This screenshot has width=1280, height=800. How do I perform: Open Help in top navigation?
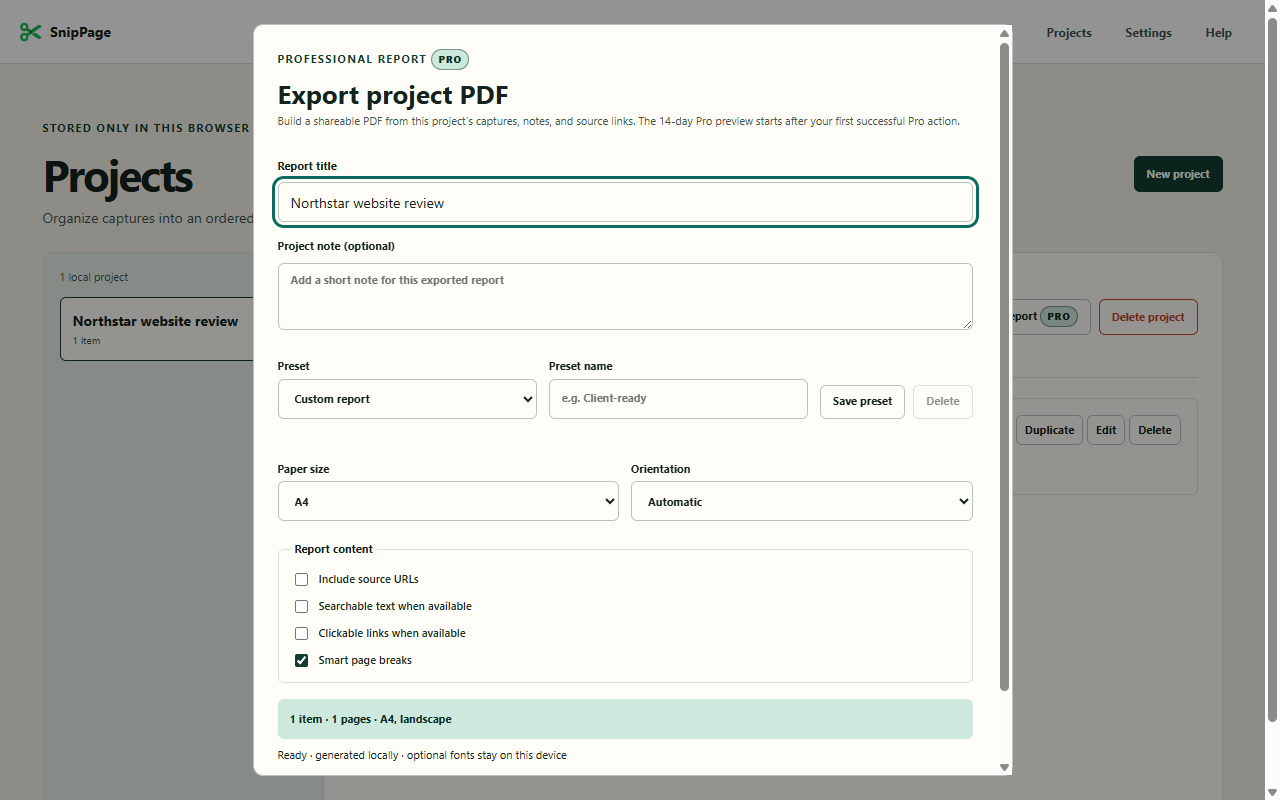1218,33
